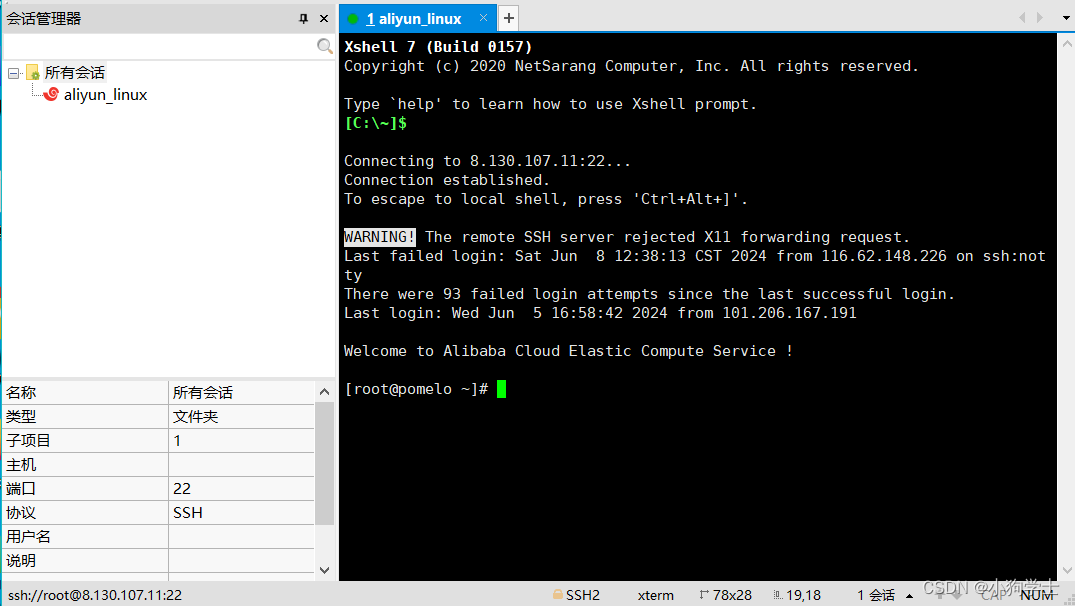Viewport: 1075px width, 606px height.
Task: Focus the session manager search field
Action: click(x=160, y=46)
